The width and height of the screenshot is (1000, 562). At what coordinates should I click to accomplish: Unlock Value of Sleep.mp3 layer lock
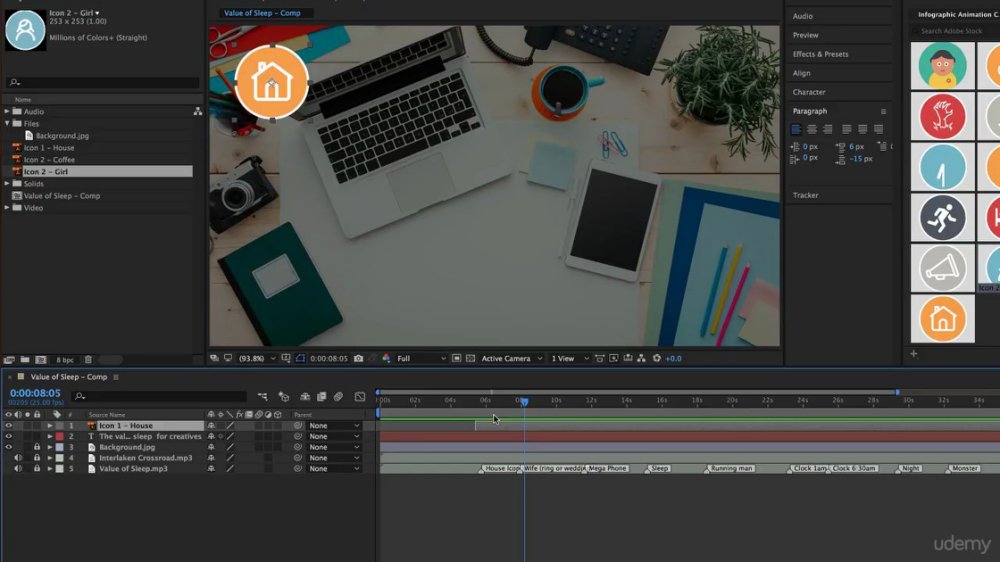37,468
